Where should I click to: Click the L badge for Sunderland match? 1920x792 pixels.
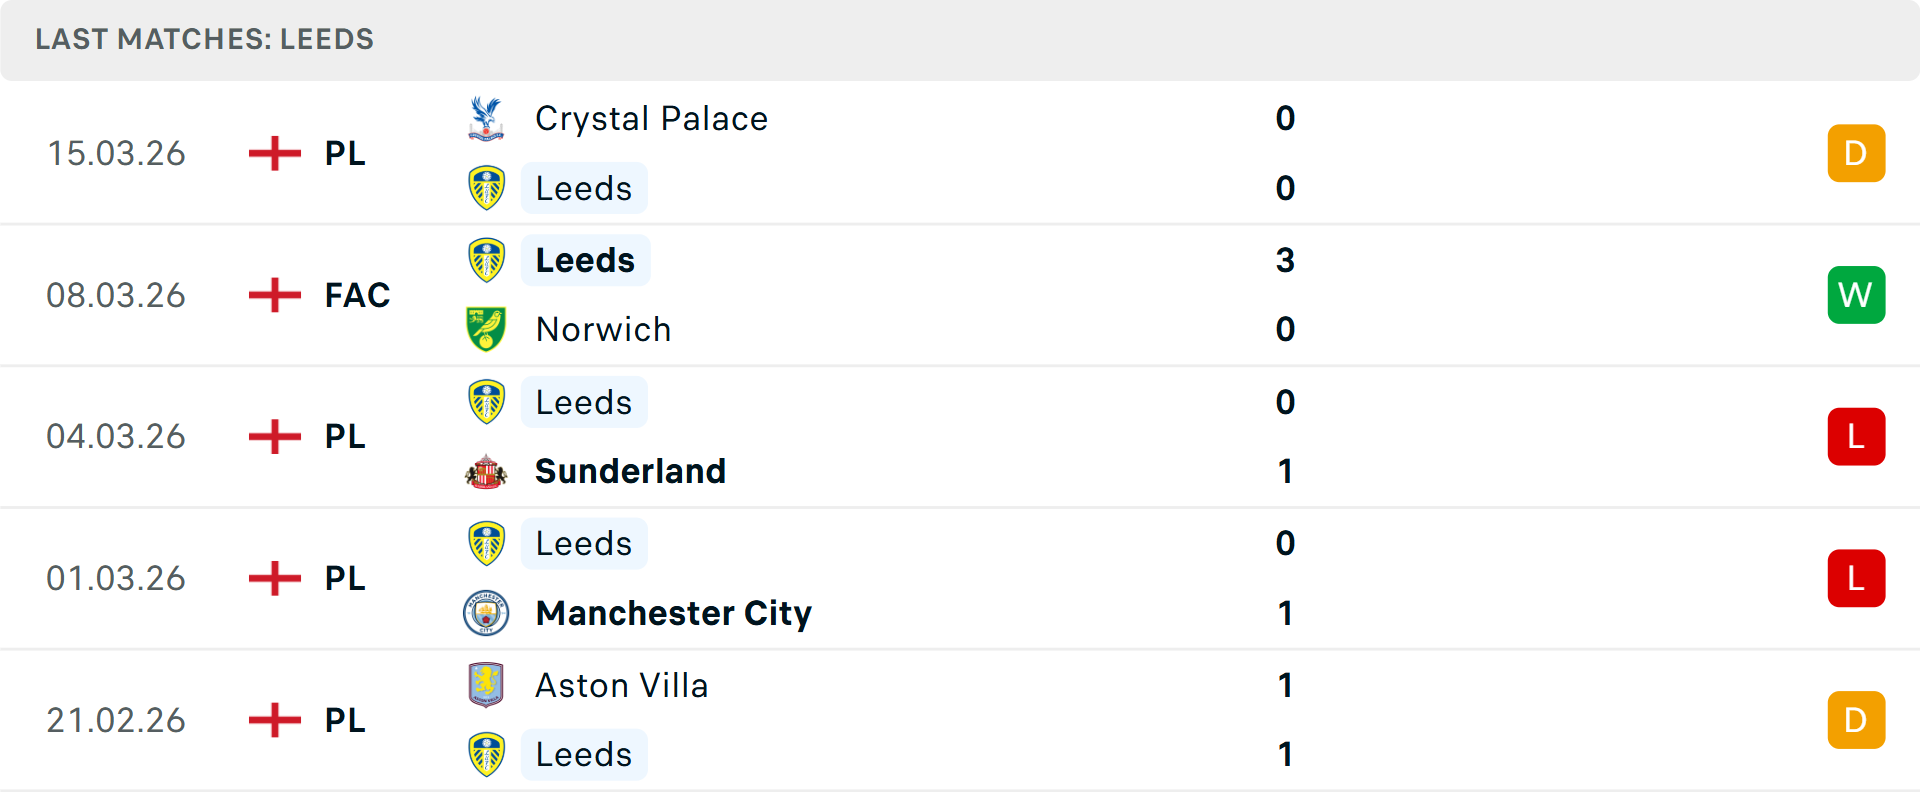[1856, 437]
